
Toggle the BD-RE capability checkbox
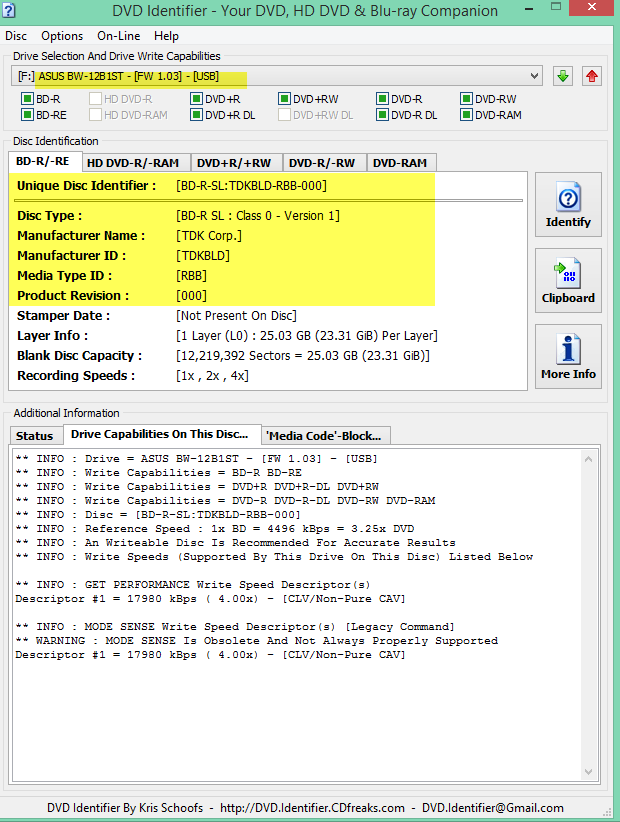tap(27, 115)
